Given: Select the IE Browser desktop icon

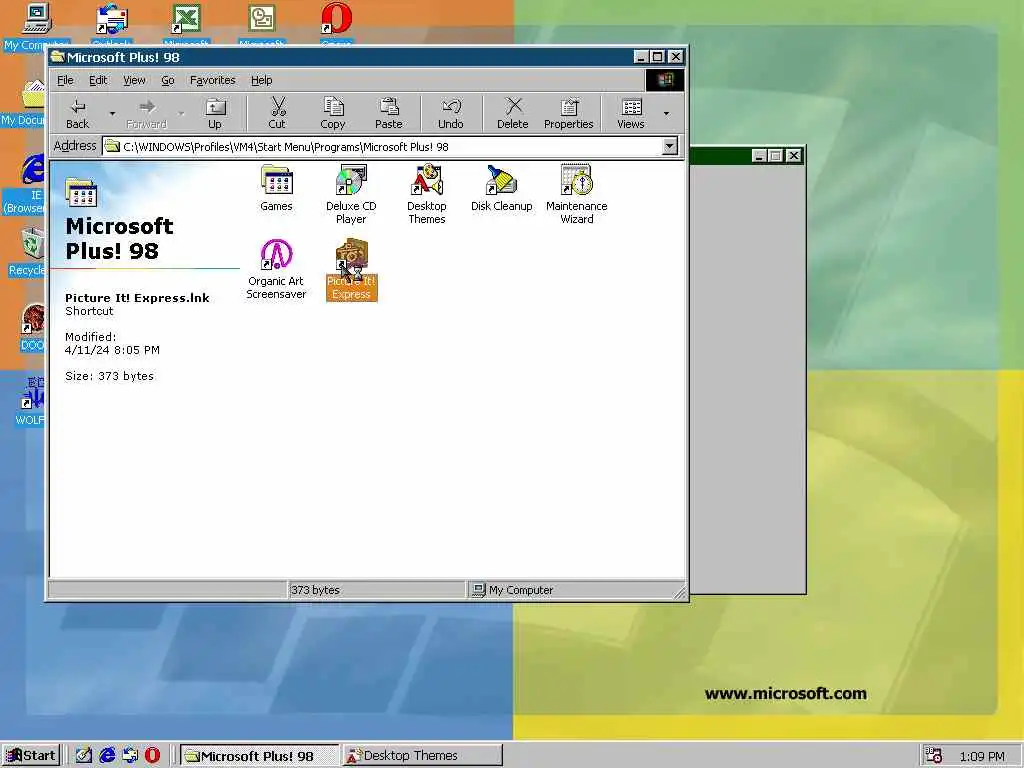Looking at the screenshot, I should pyautogui.click(x=24, y=185).
